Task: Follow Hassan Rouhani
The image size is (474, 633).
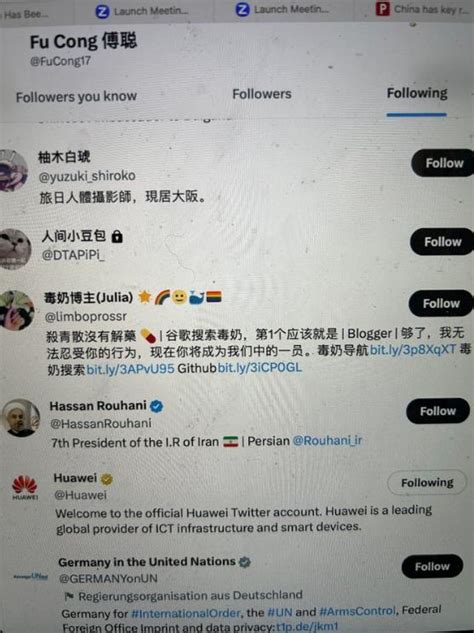Action: pos(438,411)
